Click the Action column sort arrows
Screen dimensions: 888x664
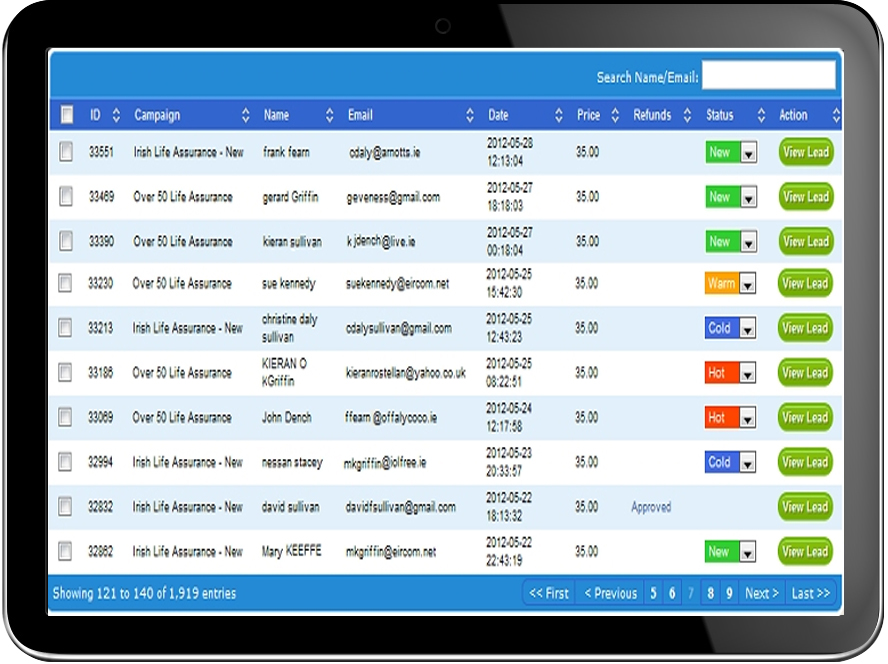tap(838, 114)
